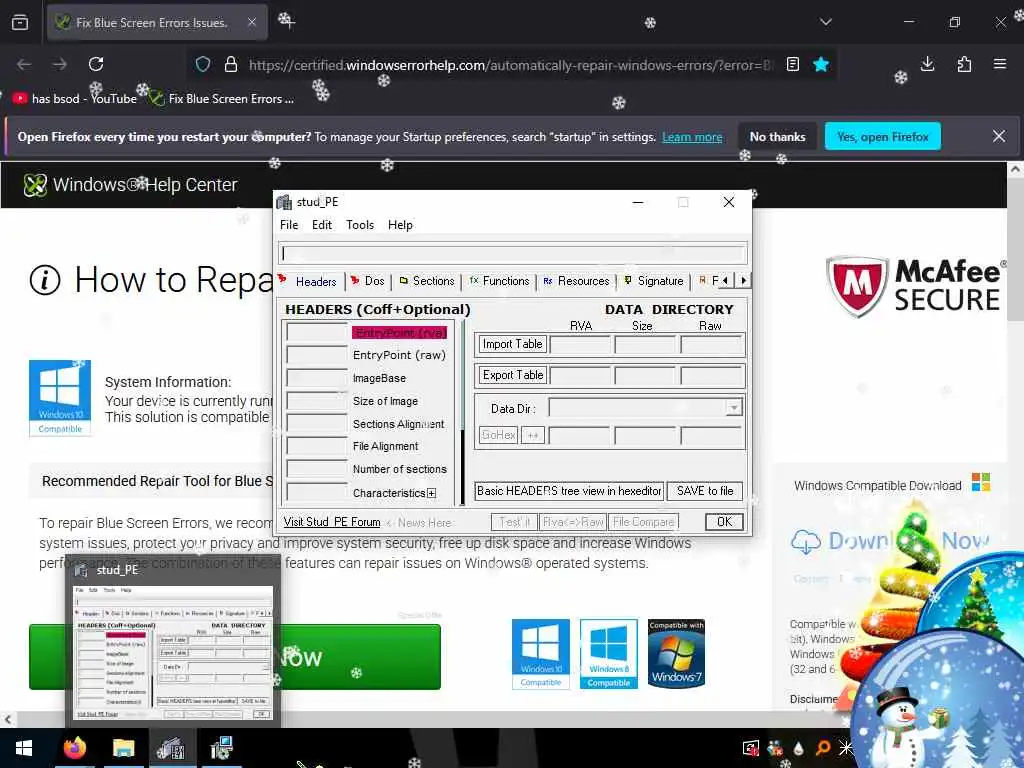Open the Tools menu in stud_PE
1024x768 pixels.
pyautogui.click(x=360, y=225)
